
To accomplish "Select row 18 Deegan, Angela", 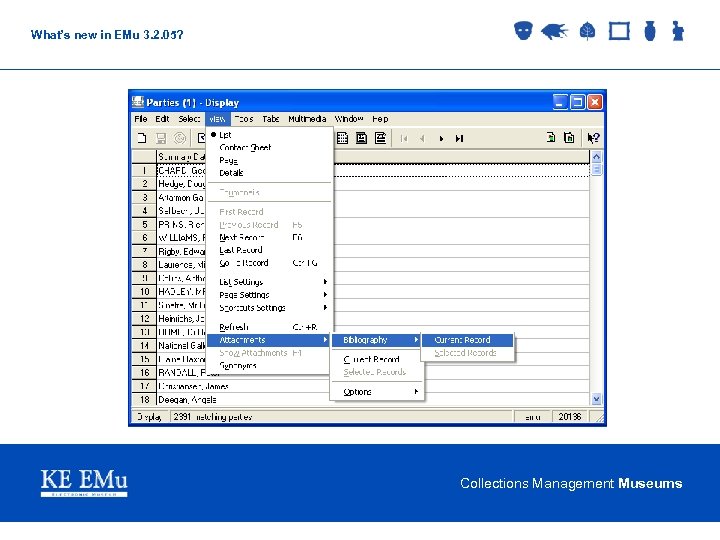I will (x=373, y=399).
